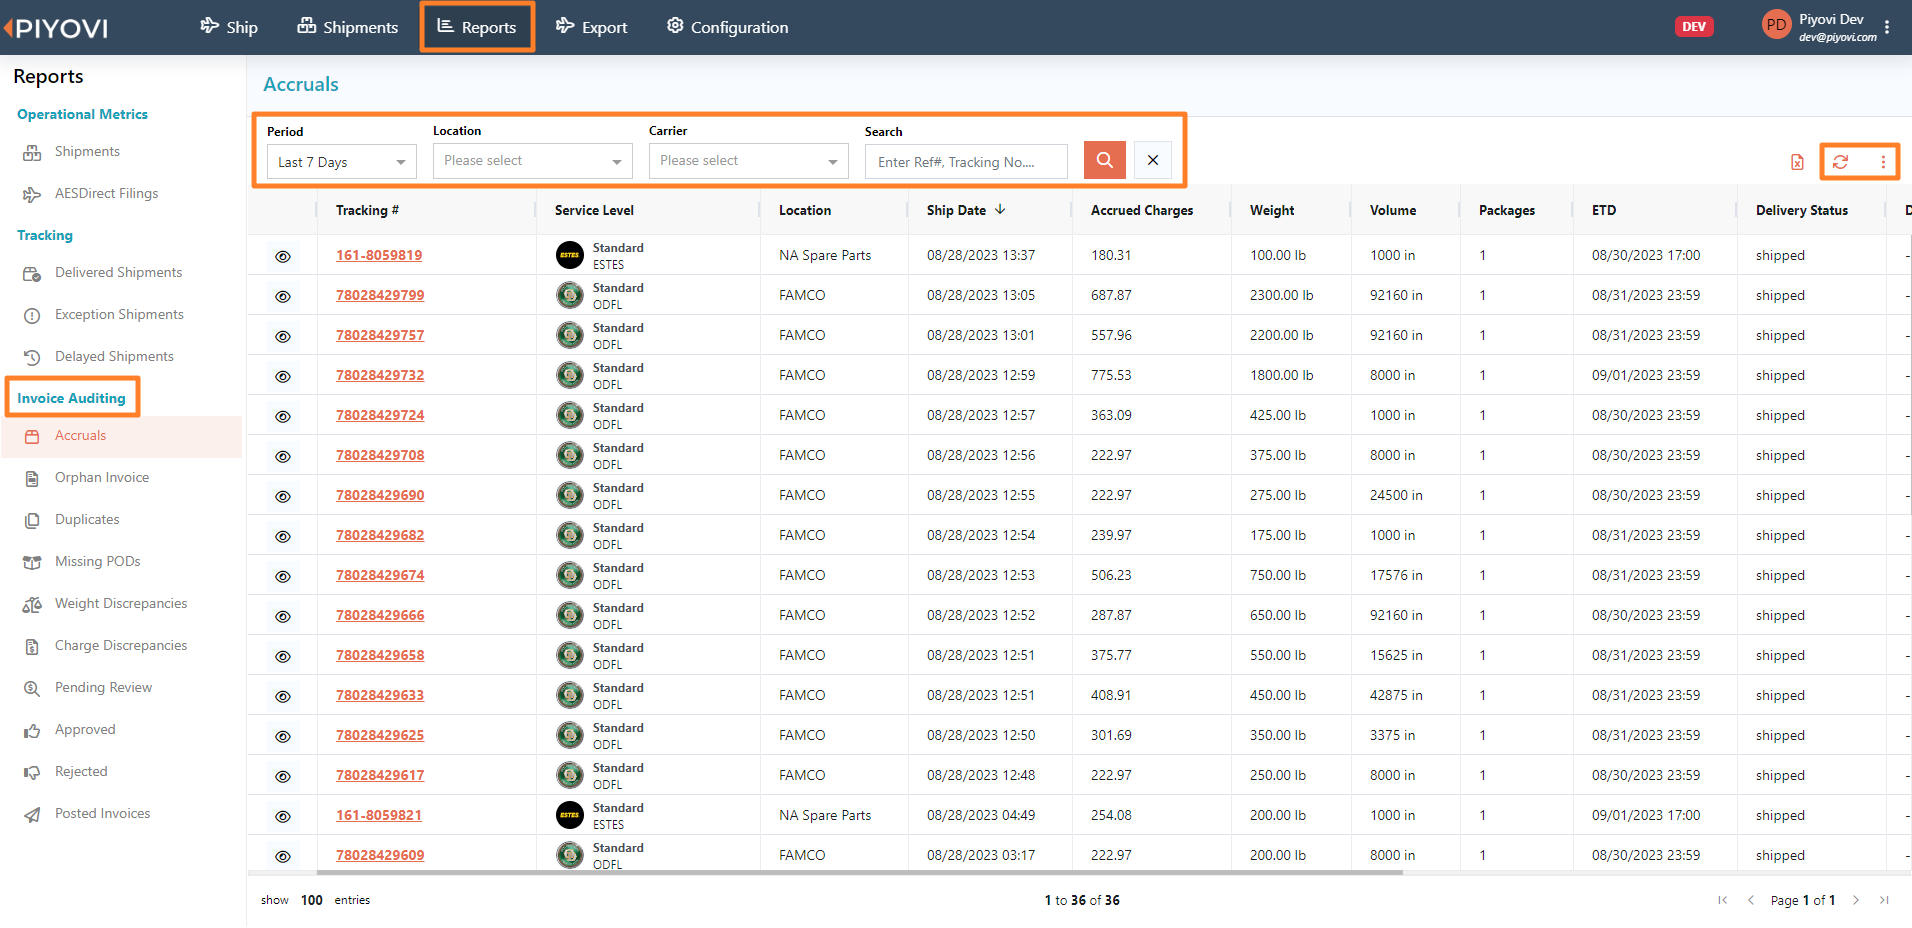Open the Location filter dropdown

[532, 161]
